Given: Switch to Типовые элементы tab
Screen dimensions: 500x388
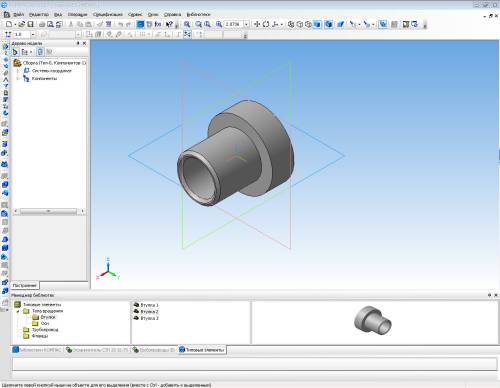Looking at the screenshot, I should [202, 350].
